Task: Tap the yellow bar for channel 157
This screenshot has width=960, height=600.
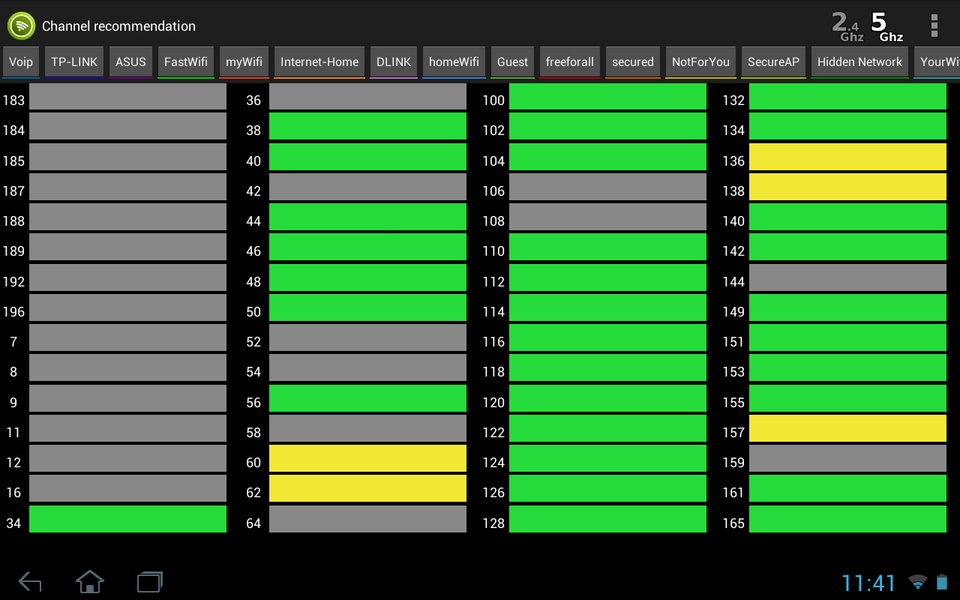Action: [x=848, y=429]
